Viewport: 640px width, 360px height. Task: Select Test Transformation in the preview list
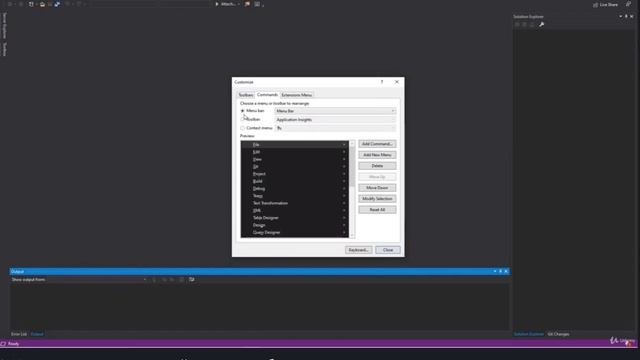pos(295,203)
